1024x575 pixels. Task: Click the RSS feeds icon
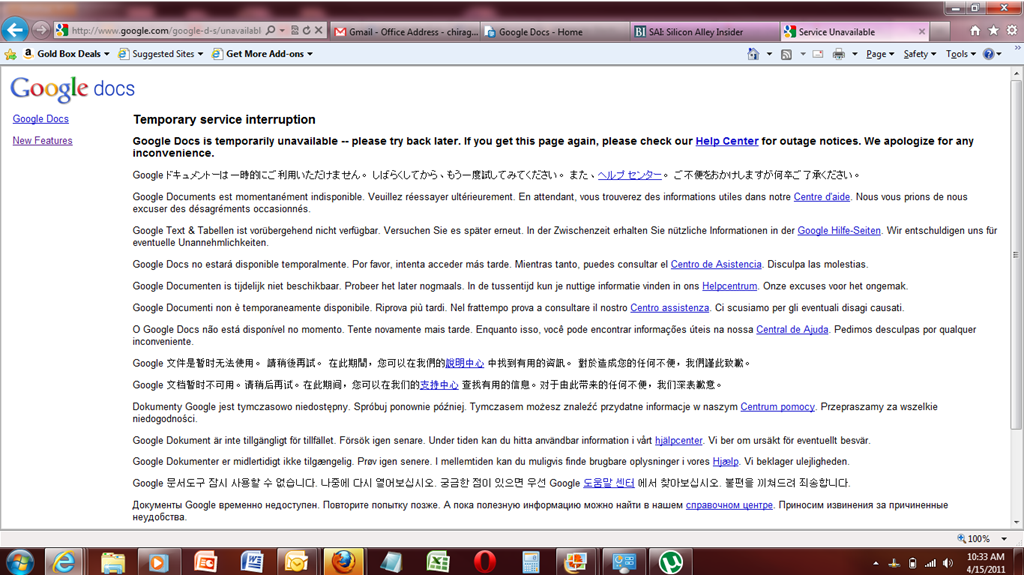point(786,54)
